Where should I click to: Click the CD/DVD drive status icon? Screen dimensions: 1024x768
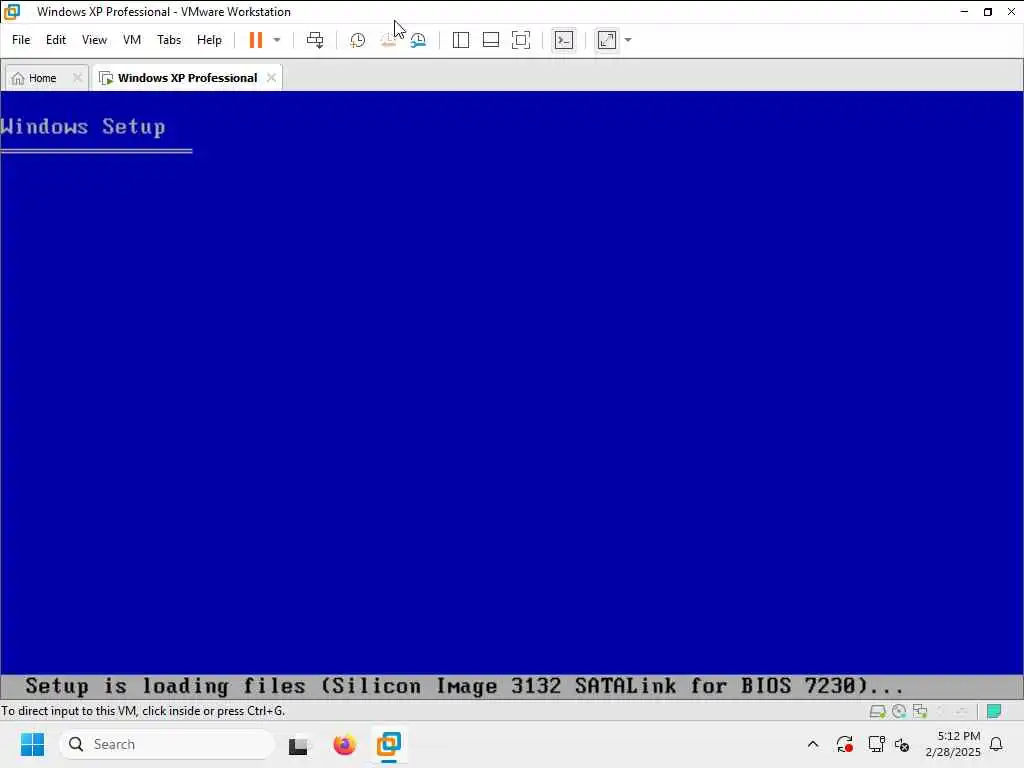tap(899, 711)
